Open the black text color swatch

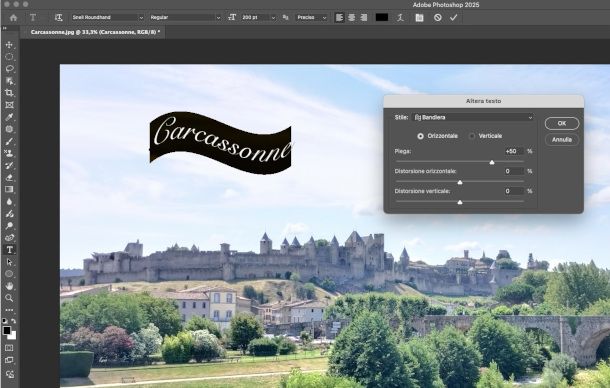[382, 18]
